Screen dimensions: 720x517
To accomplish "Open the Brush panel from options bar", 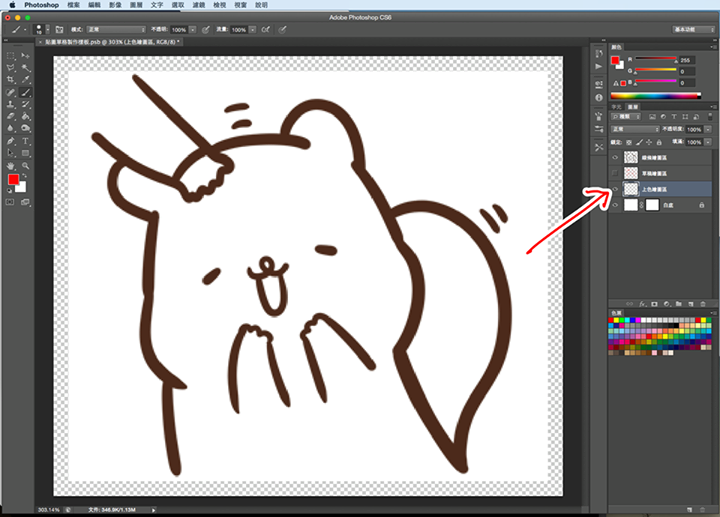I will pyautogui.click(x=59, y=29).
